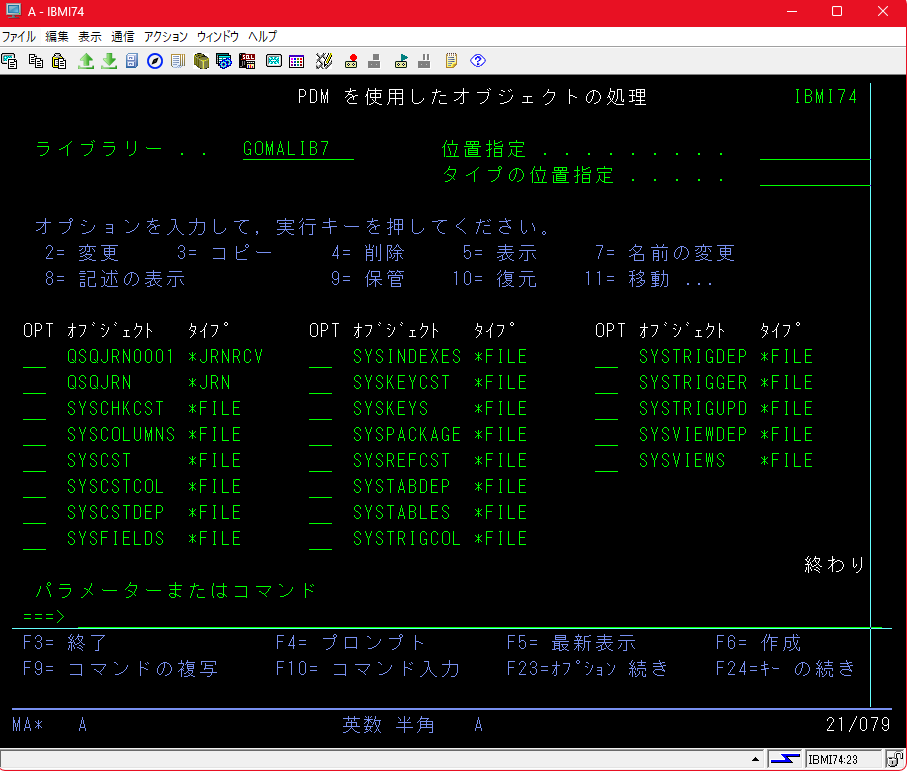Open help with question mark icon

(478, 61)
